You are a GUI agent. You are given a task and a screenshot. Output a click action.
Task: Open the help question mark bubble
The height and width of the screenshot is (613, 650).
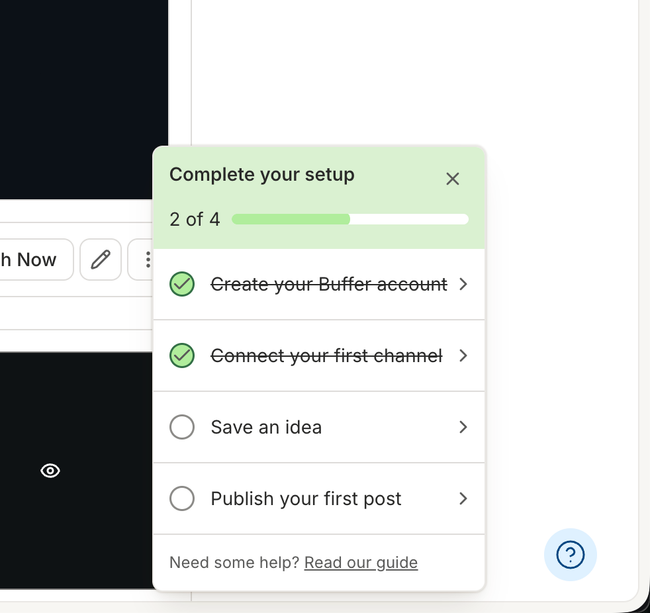(x=570, y=555)
